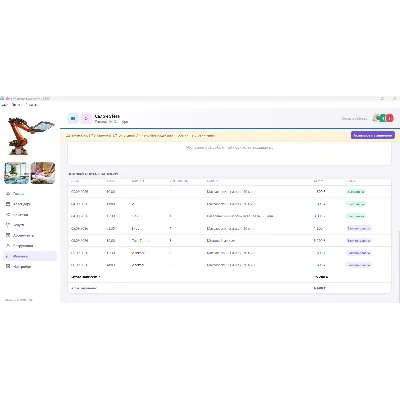Select the sidebar entry with the person icon

(29, 246)
